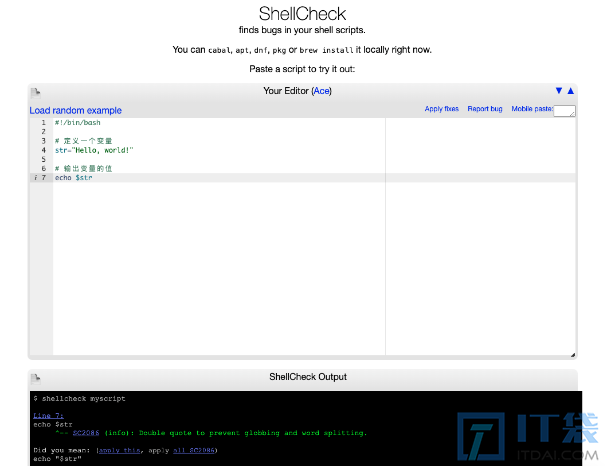This screenshot has width=605, height=466.
Task: Click the comment on editor line 3
Action: (x=83, y=141)
